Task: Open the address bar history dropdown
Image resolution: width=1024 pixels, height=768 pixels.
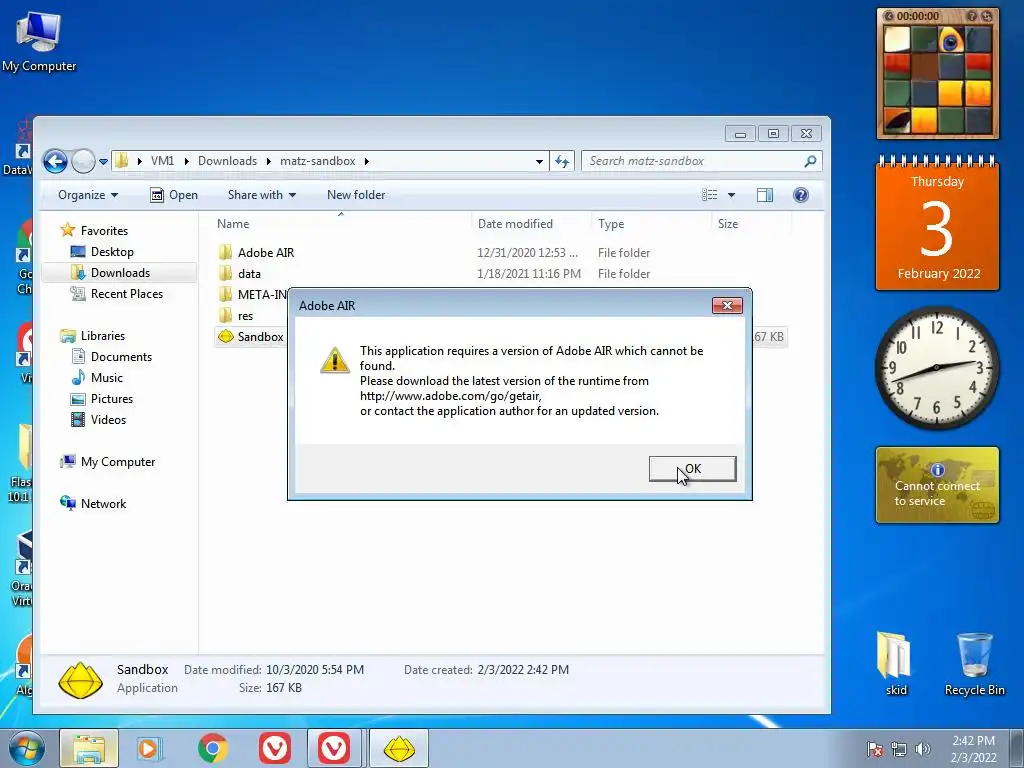Action: [539, 161]
